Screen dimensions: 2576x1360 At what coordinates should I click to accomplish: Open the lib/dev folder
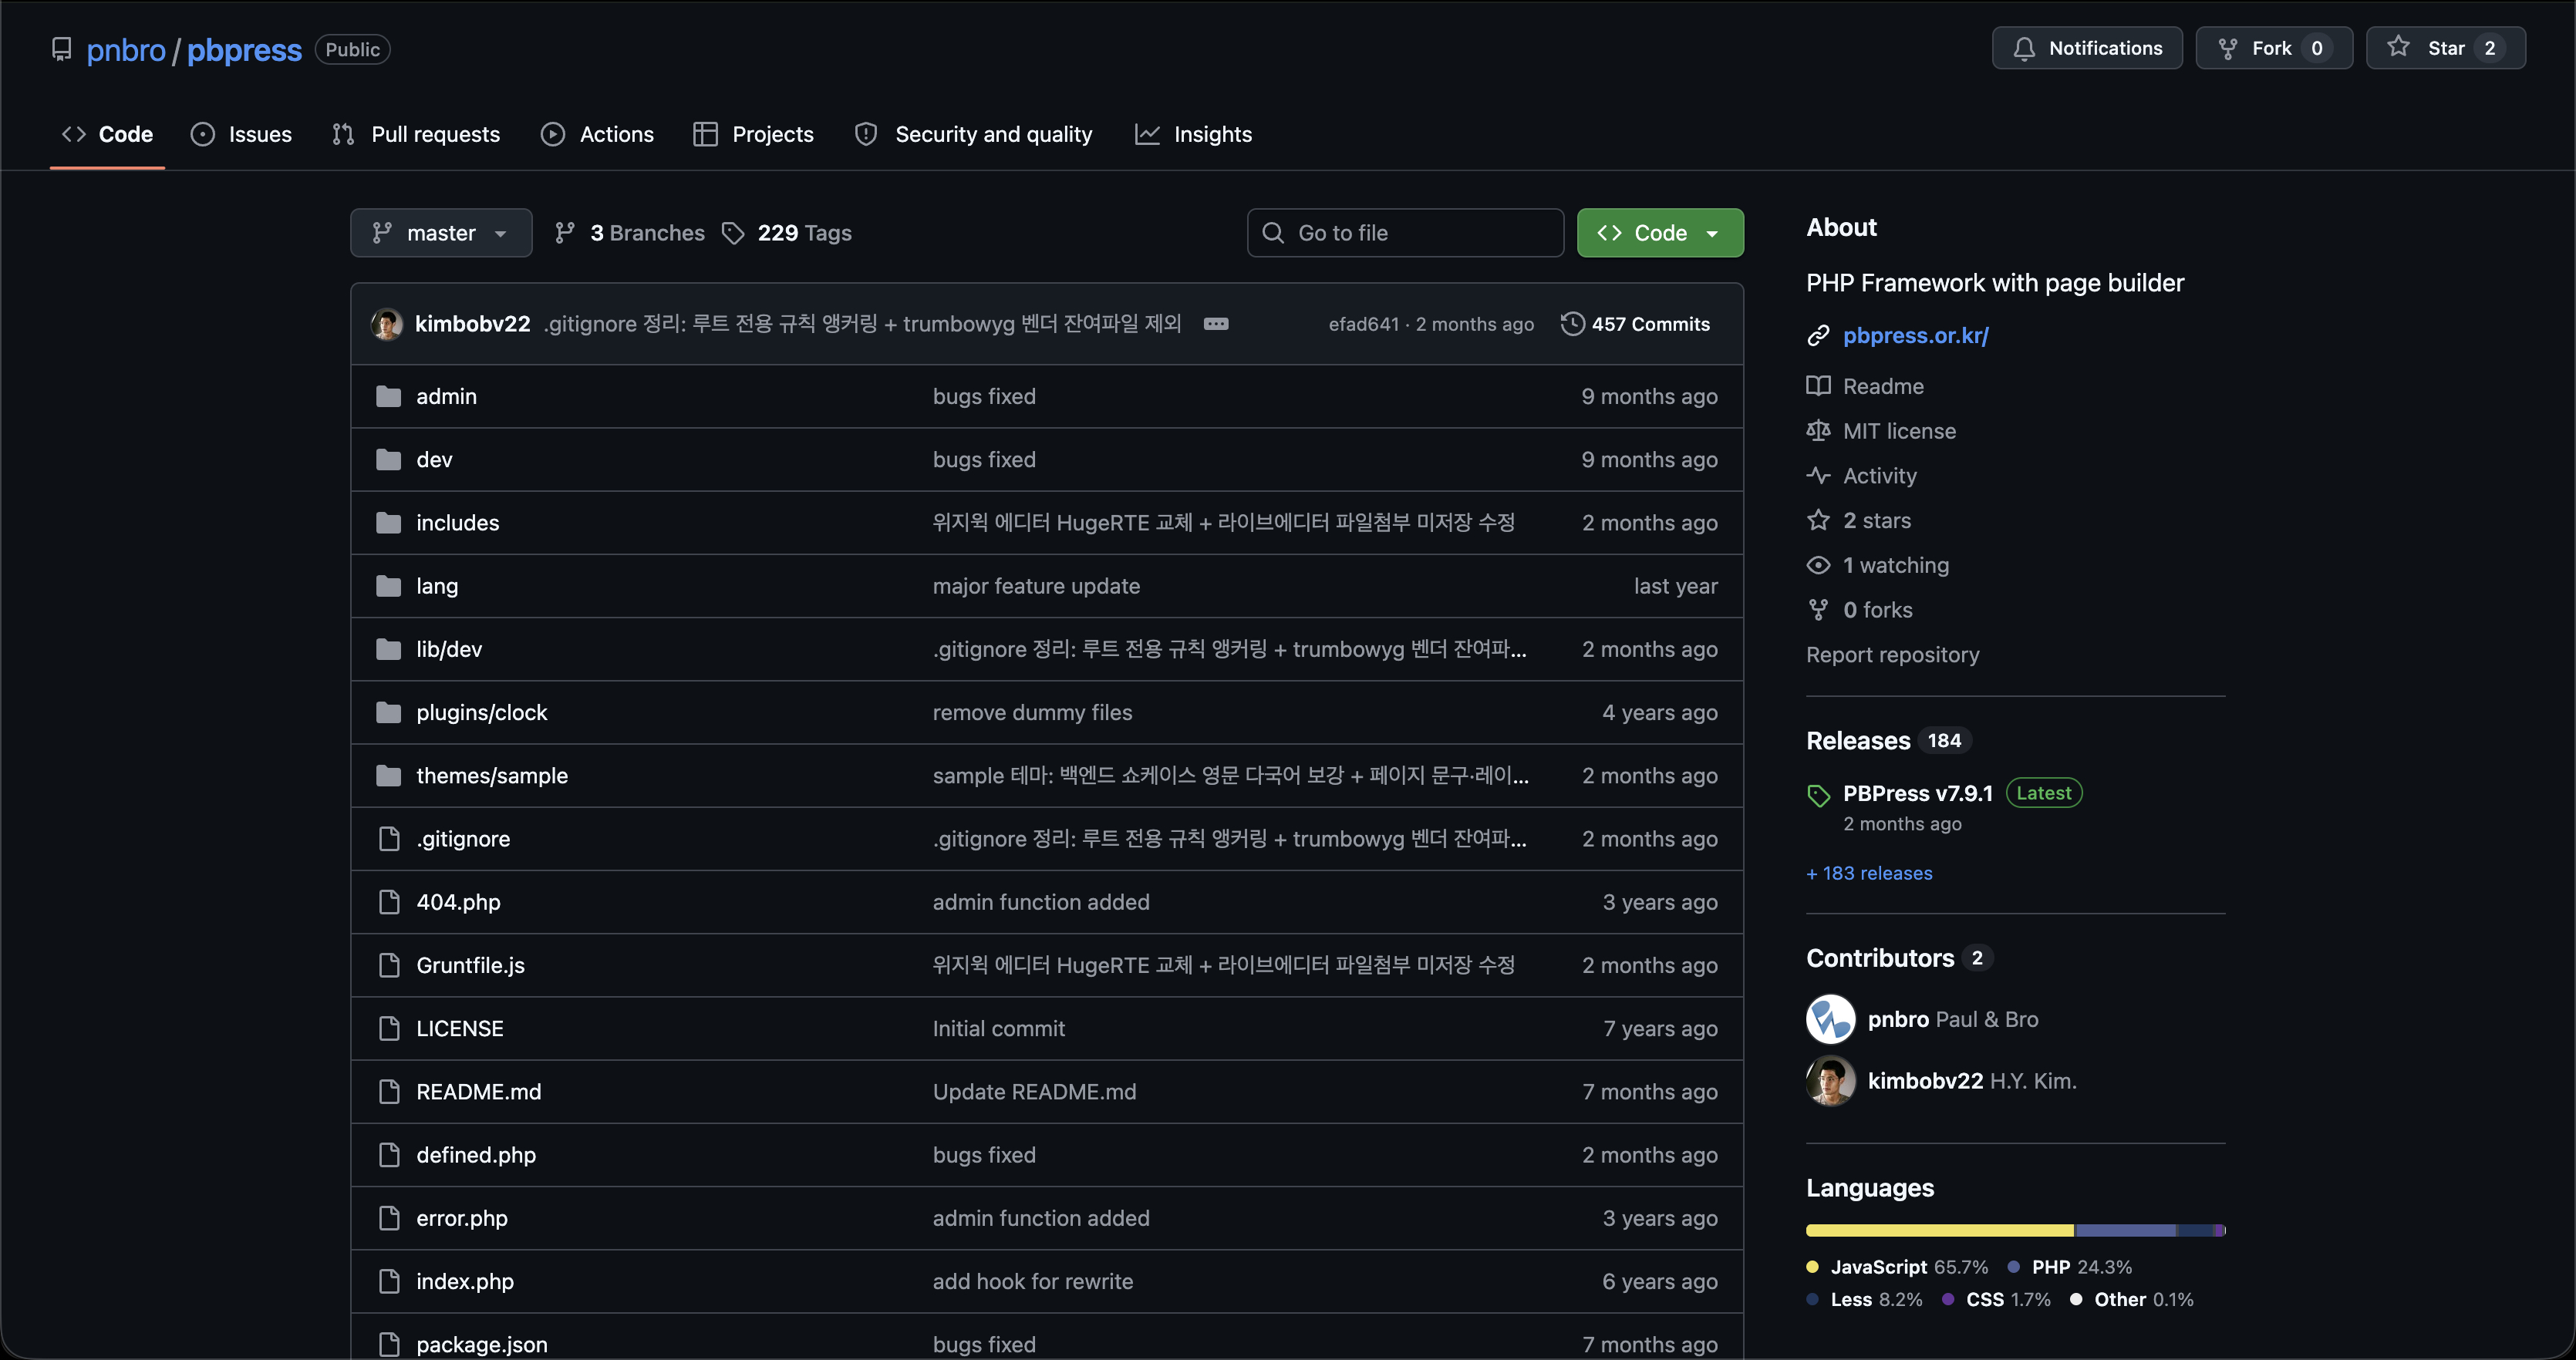[x=449, y=650]
